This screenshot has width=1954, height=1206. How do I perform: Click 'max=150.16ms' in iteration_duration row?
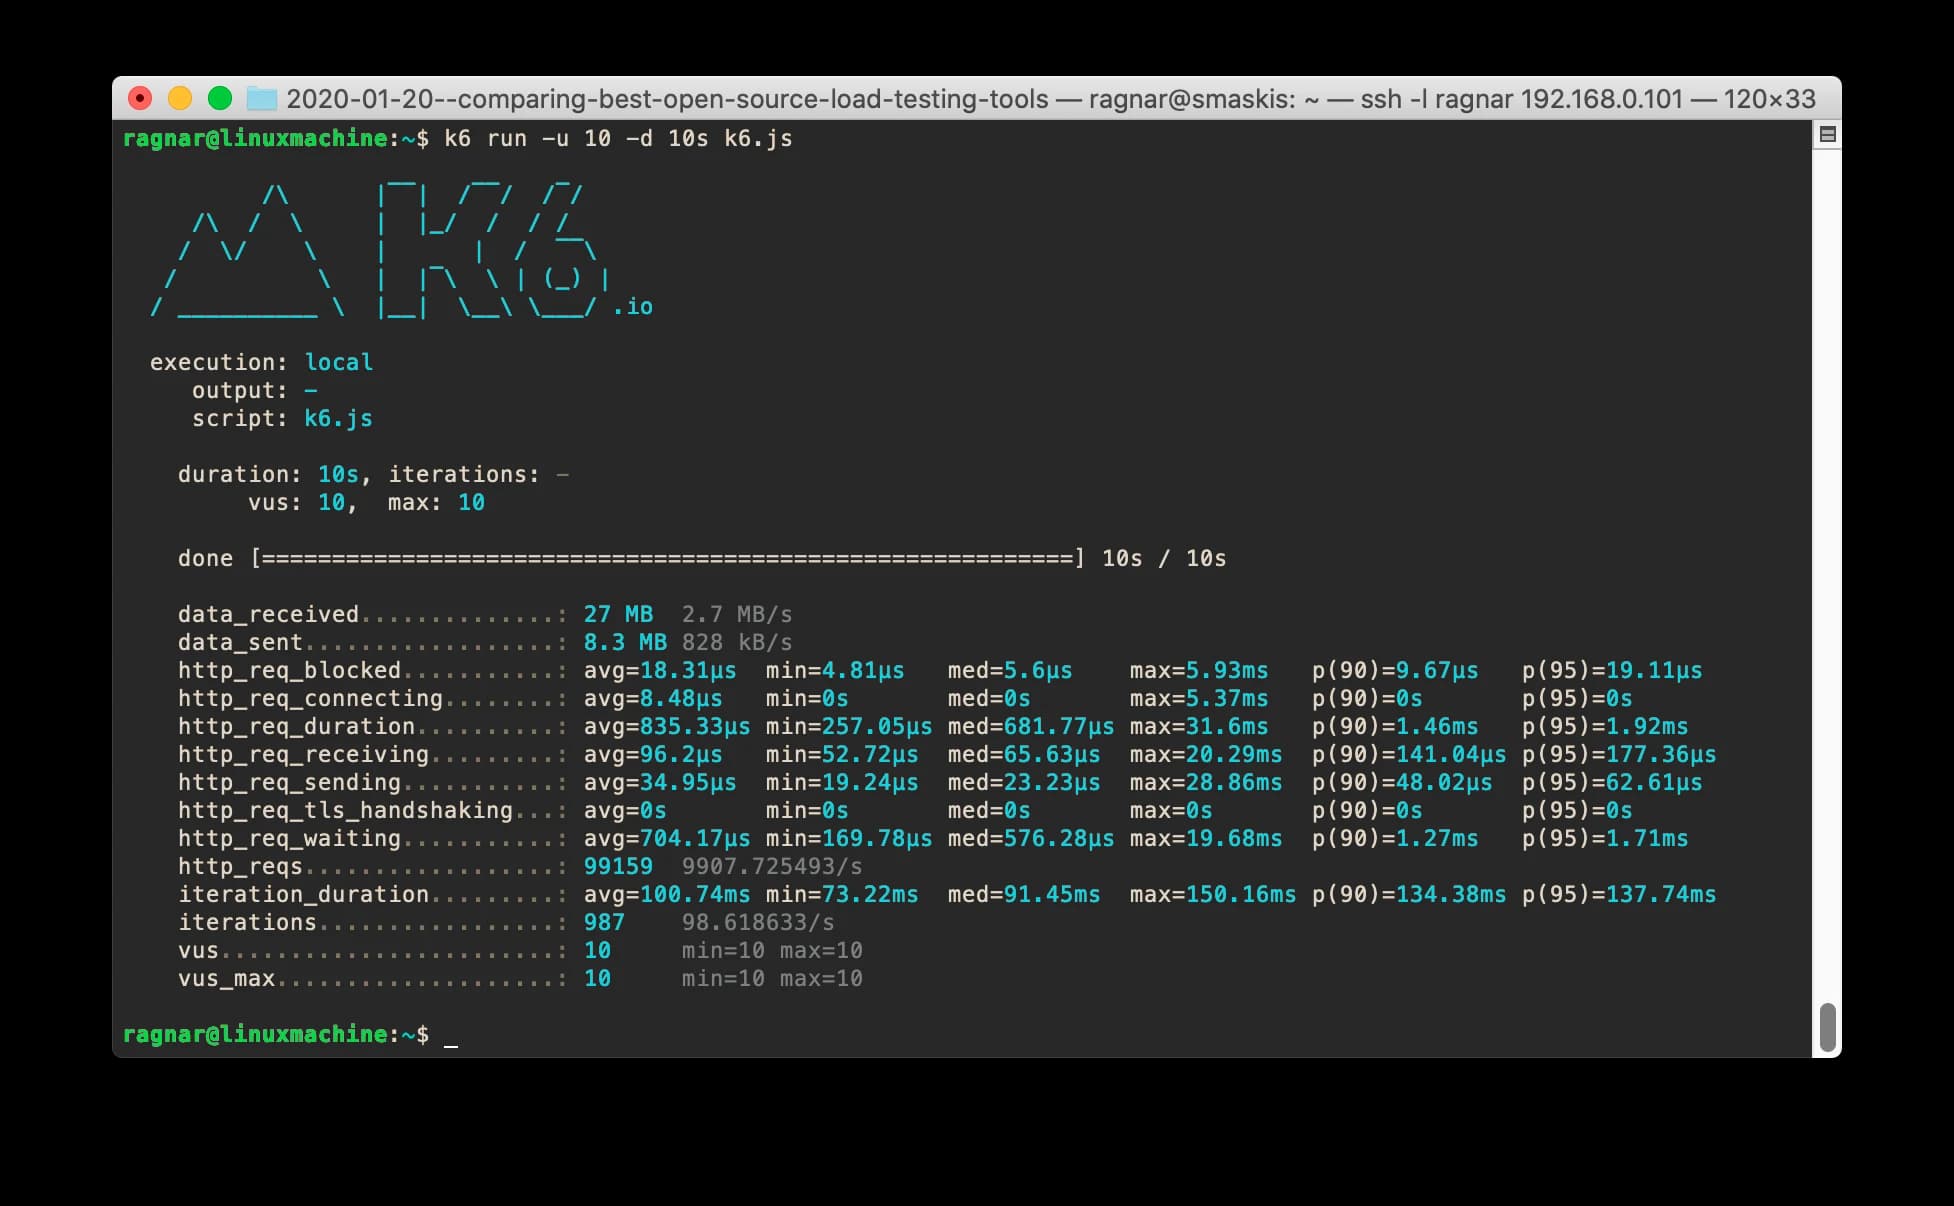coord(1213,894)
